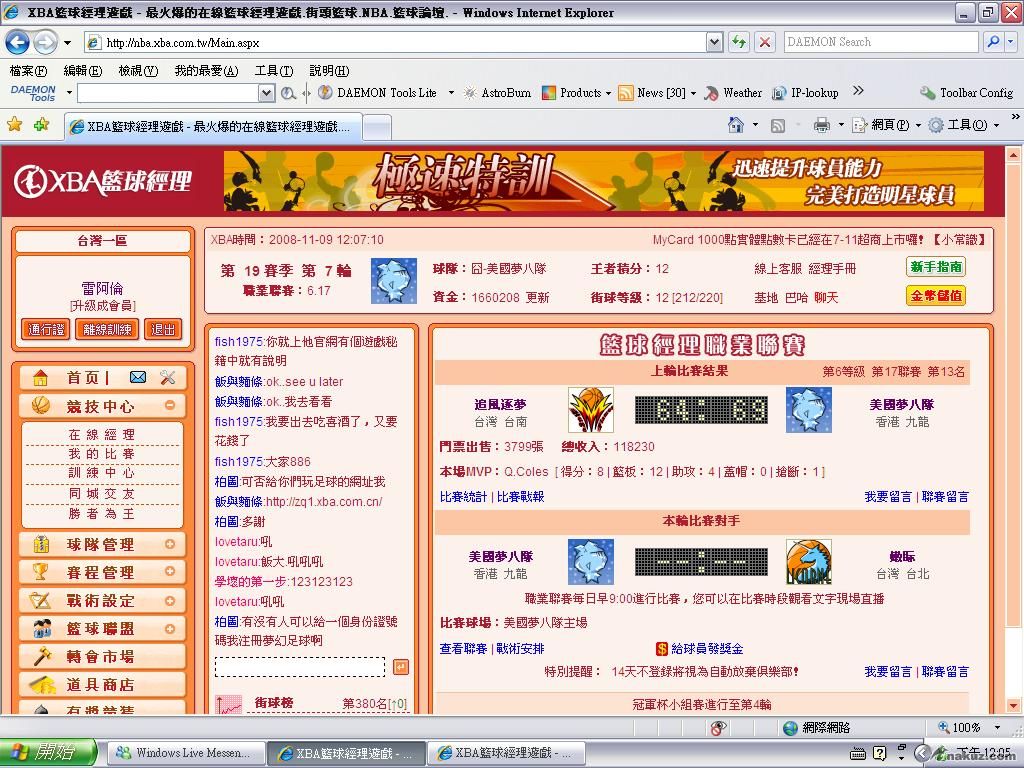Click the RSS feeds icon in command bar
The image size is (1024, 768).
pos(778,125)
